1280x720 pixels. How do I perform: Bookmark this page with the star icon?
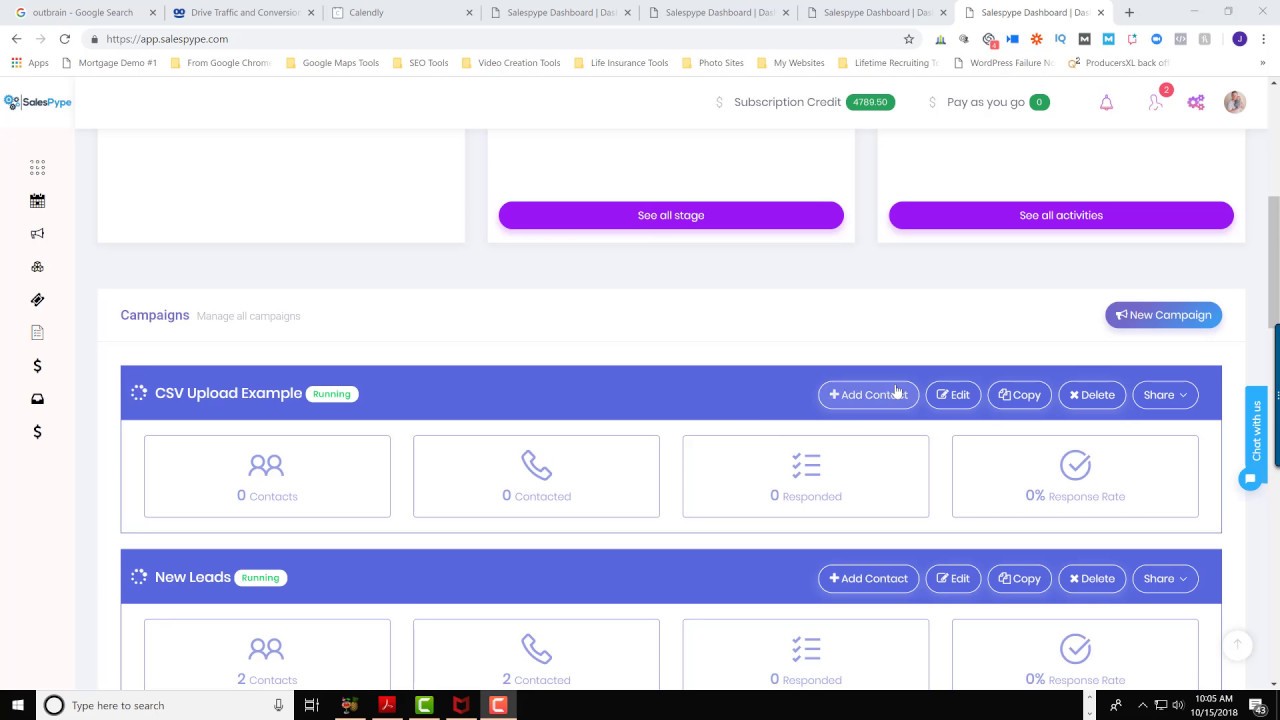[908, 39]
